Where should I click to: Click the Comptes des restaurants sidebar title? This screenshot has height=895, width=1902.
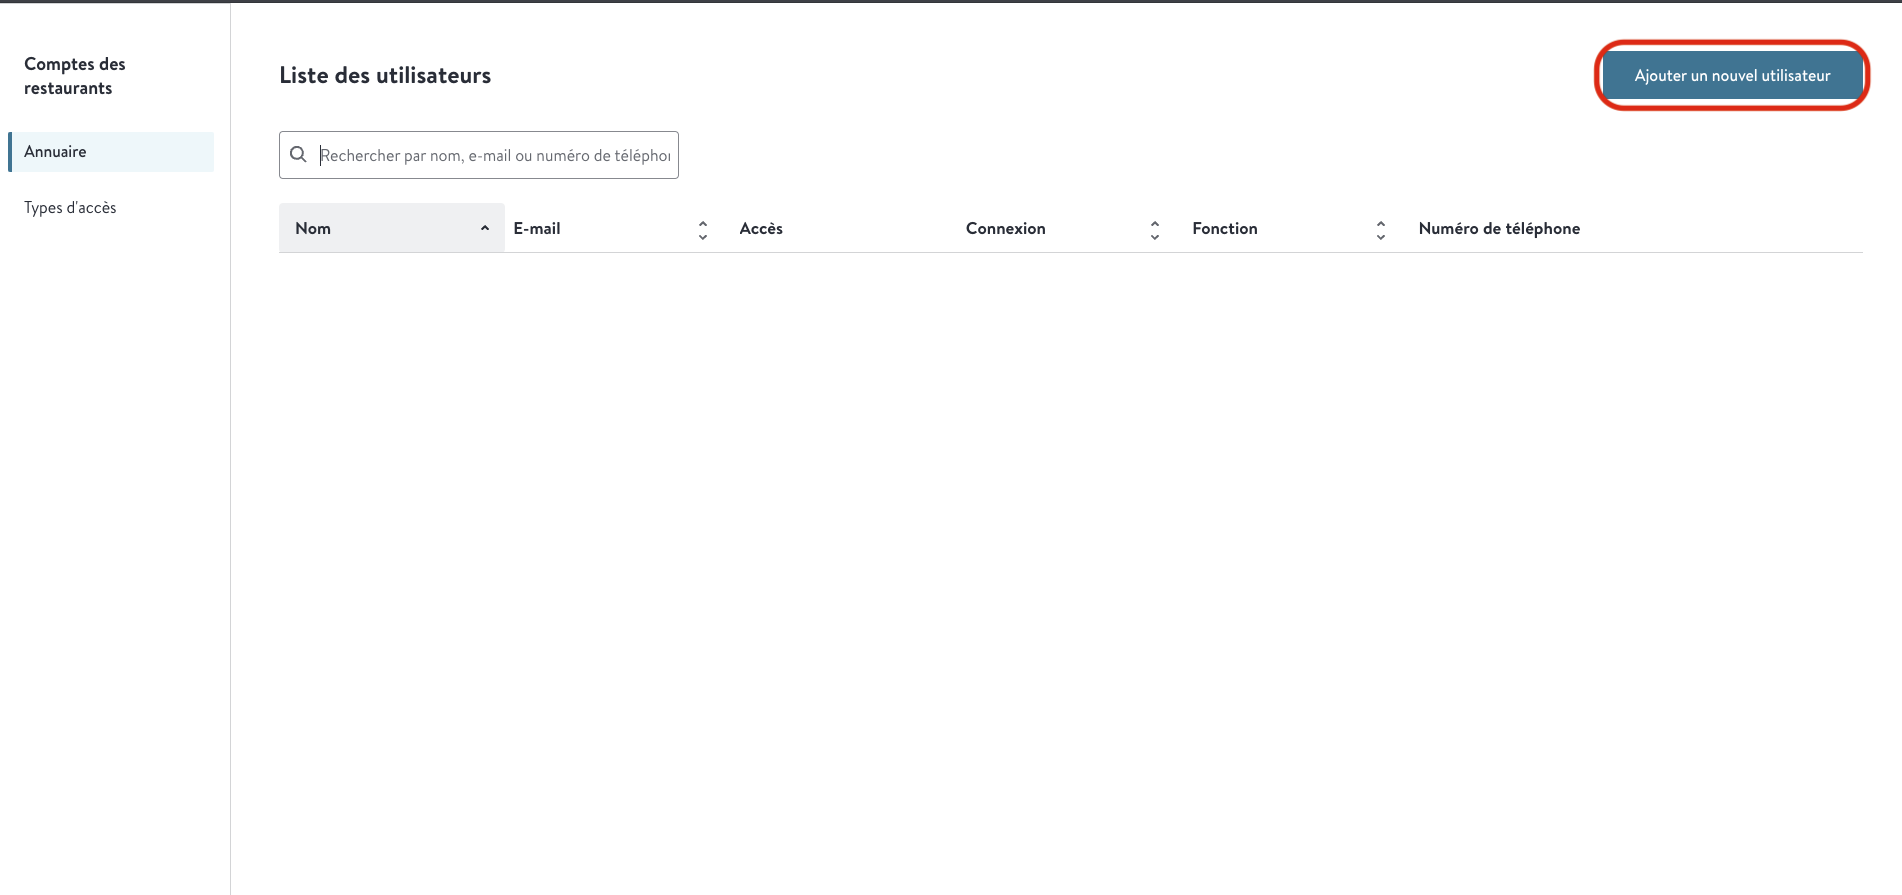click(x=75, y=76)
